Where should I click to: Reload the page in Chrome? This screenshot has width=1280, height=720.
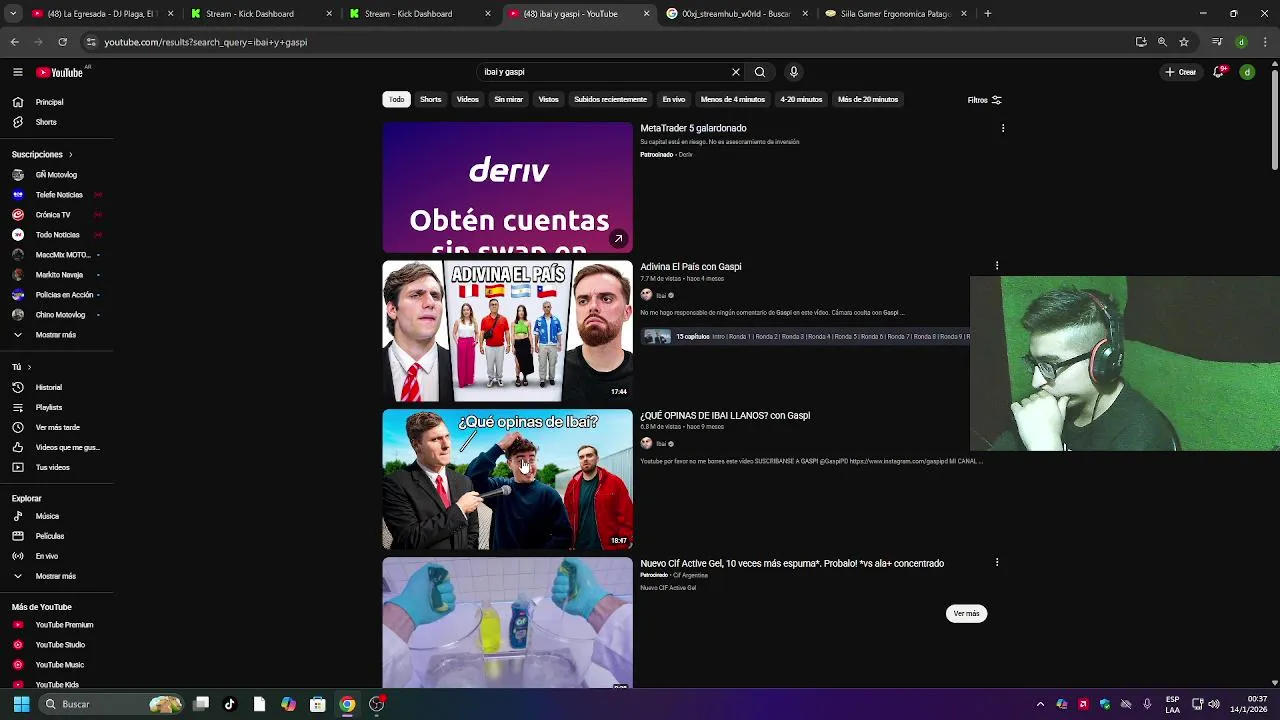click(62, 42)
